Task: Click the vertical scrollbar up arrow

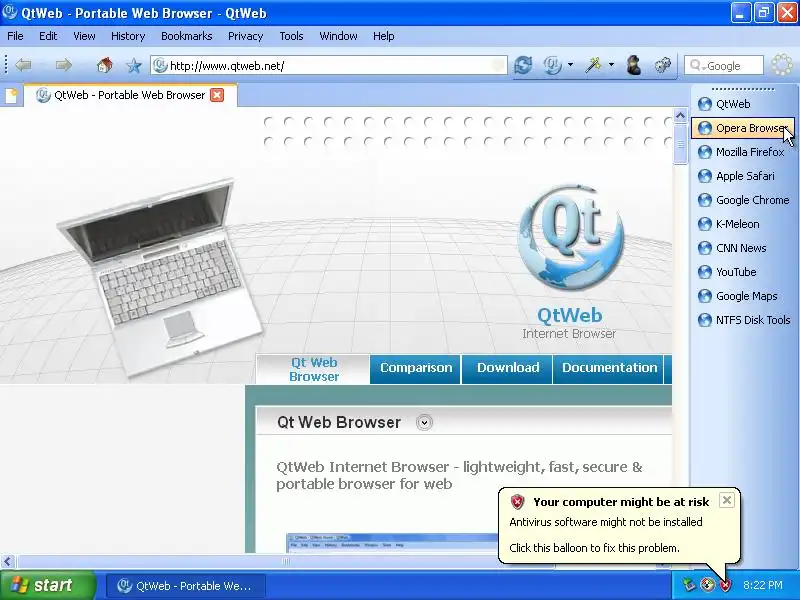Action: [680, 116]
